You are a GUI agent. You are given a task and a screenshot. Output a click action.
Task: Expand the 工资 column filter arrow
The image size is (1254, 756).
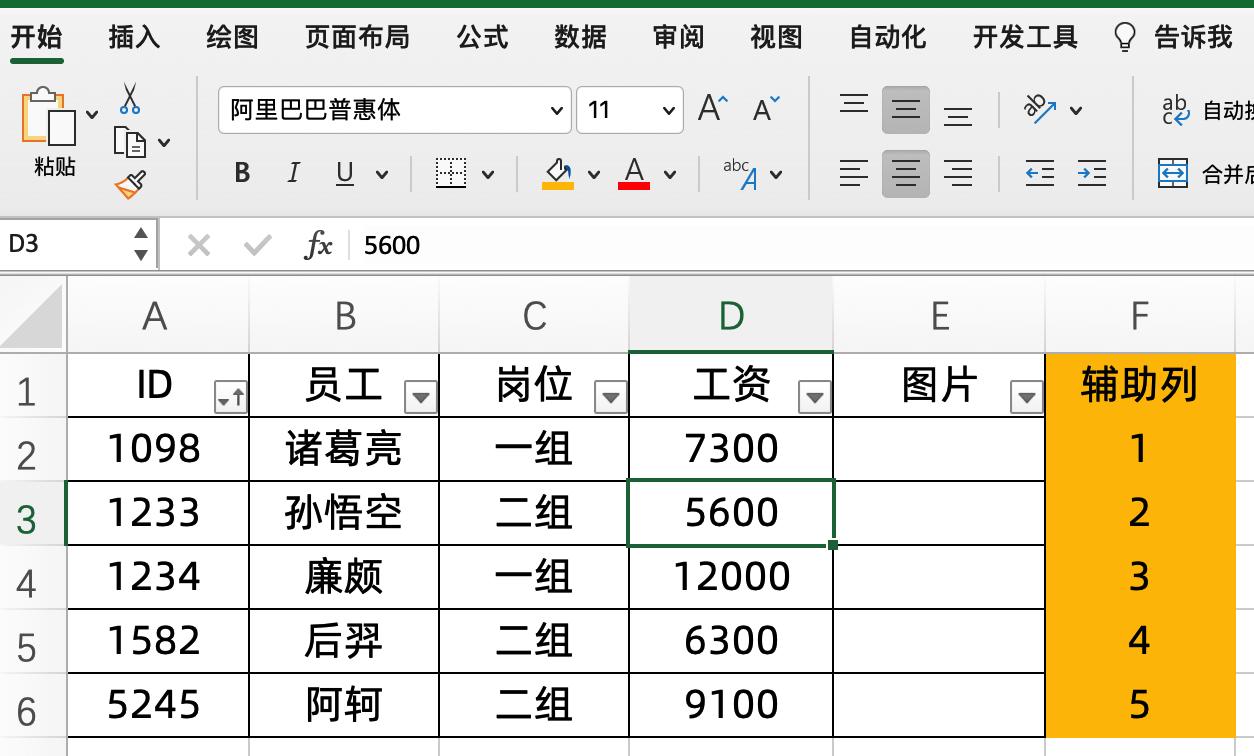pos(813,397)
